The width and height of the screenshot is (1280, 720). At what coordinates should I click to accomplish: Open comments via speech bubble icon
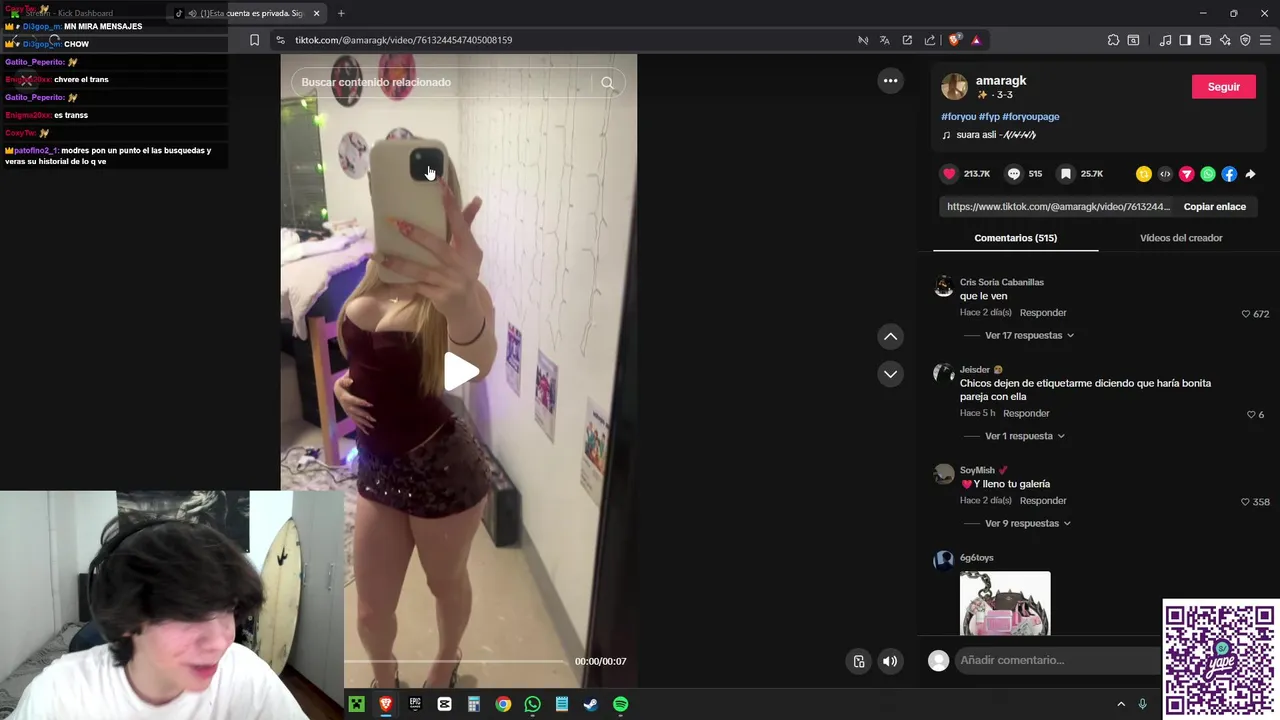pos(1014,174)
